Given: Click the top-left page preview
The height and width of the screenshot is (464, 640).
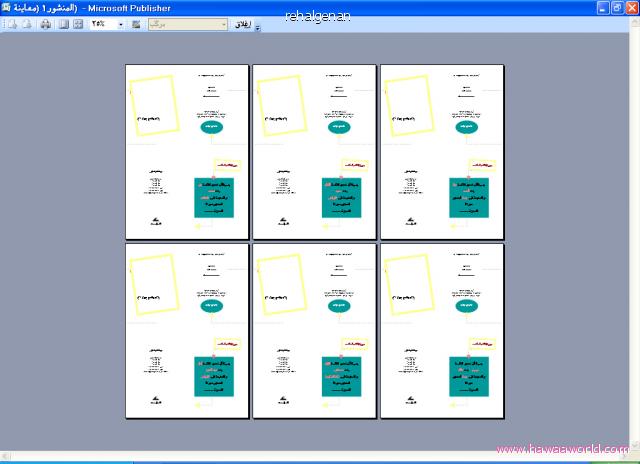Looking at the screenshot, I should [x=186, y=150].
